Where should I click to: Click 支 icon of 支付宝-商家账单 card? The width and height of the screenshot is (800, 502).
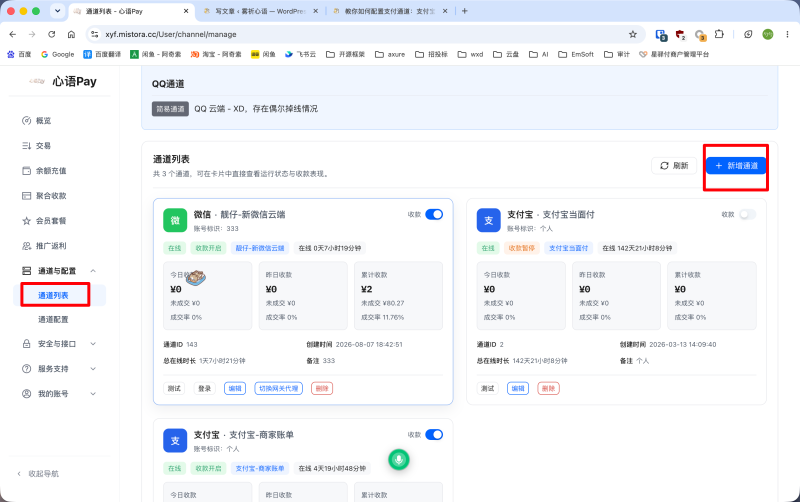click(x=175, y=441)
